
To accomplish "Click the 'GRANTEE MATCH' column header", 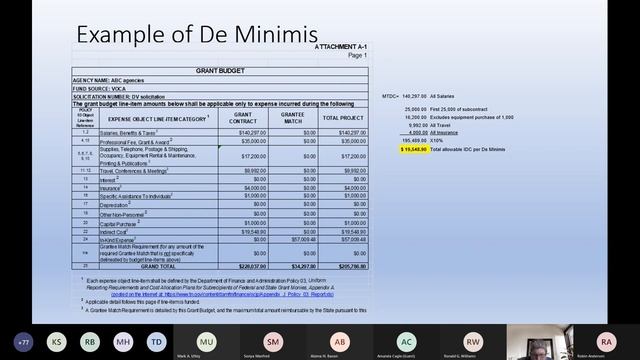I will coord(293,118).
